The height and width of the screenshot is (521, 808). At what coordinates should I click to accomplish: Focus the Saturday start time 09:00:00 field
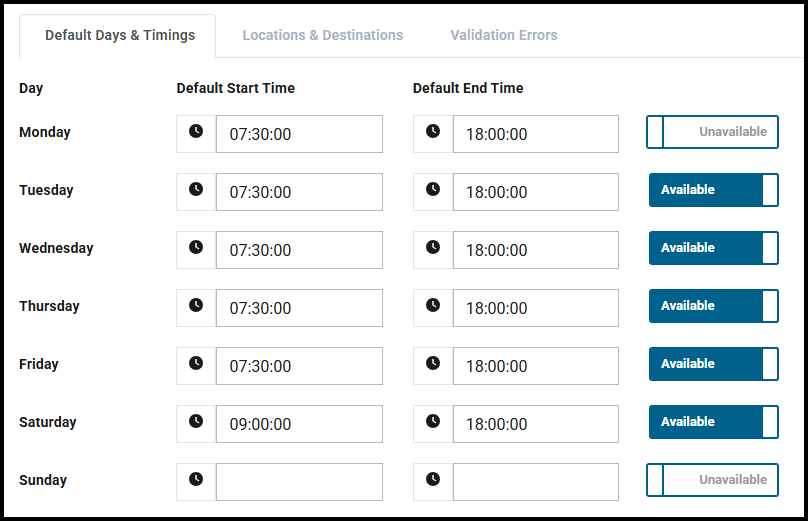[298, 424]
